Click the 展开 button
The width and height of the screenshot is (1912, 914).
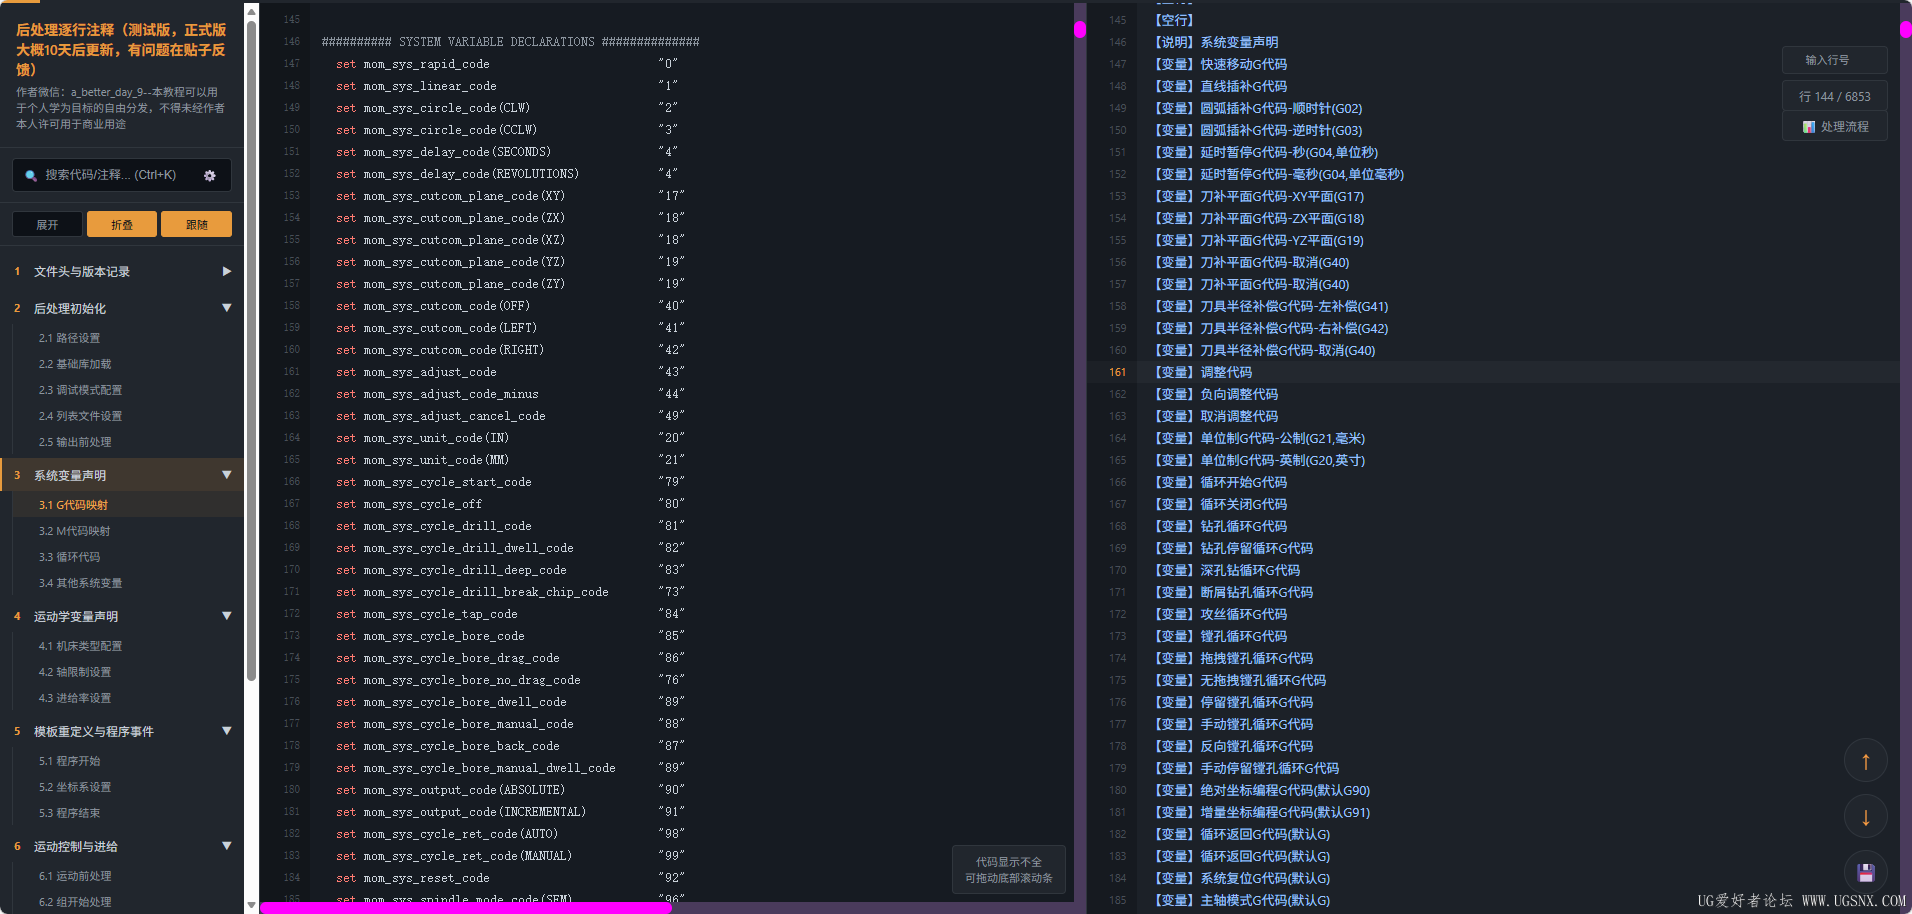coord(47,224)
